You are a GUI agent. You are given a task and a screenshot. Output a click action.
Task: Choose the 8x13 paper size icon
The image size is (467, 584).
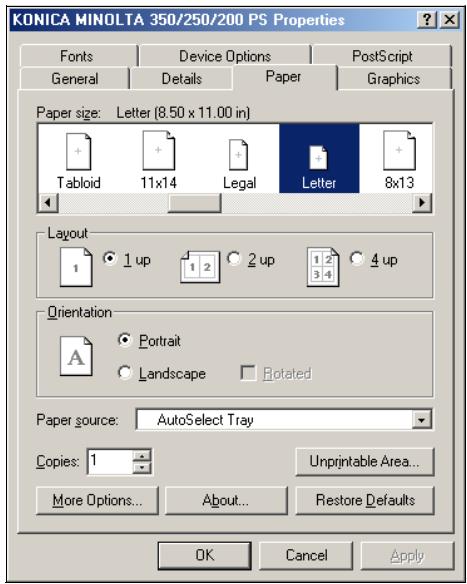coord(399,150)
